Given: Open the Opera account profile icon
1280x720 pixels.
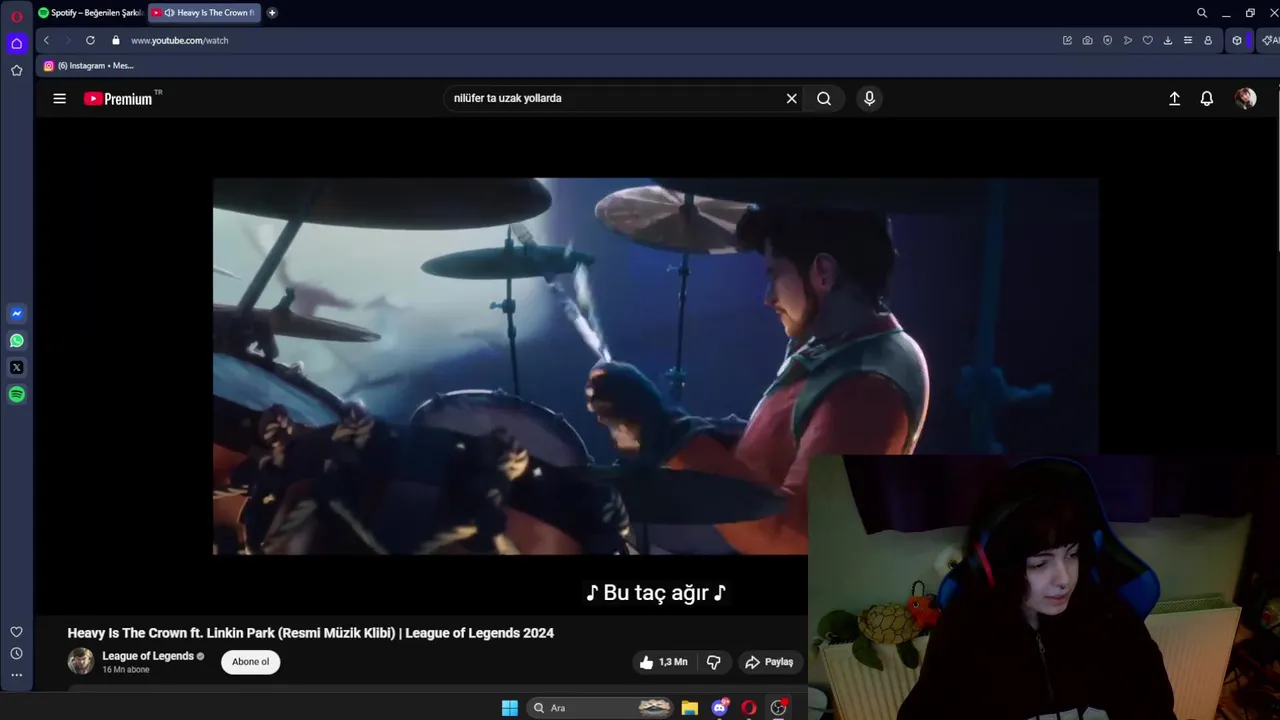Looking at the screenshot, I should click(x=1208, y=40).
